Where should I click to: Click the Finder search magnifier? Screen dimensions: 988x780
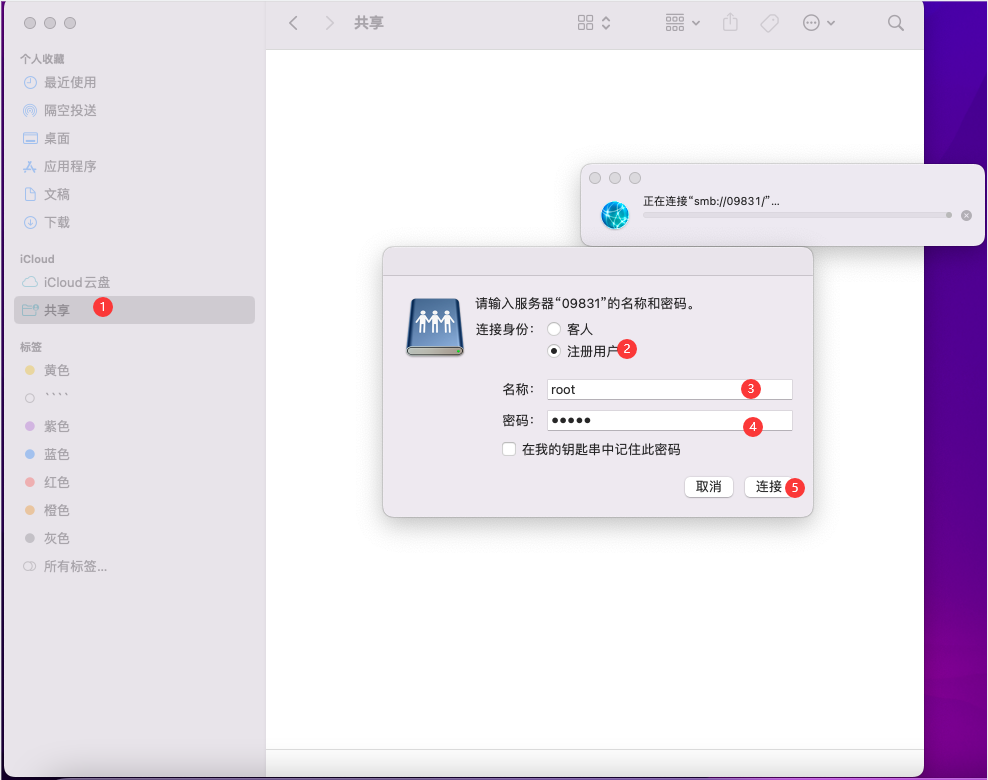pyautogui.click(x=895, y=23)
